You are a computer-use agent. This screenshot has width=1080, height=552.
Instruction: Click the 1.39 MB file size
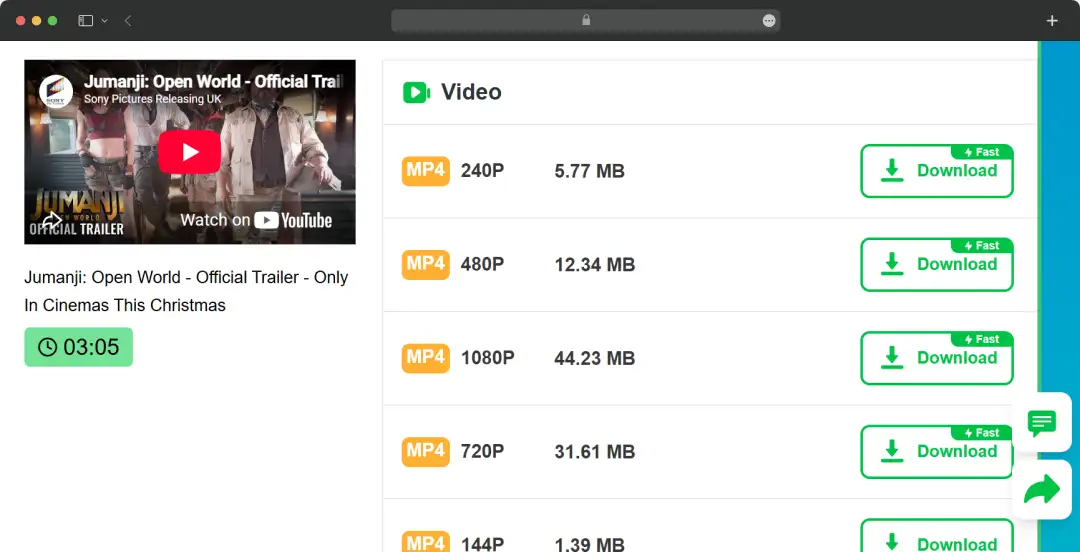pyautogui.click(x=590, y=544)
